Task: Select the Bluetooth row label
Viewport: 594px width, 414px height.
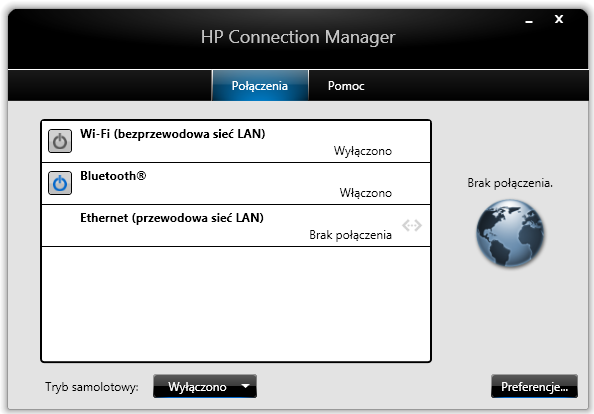Action: pos(113,176)
